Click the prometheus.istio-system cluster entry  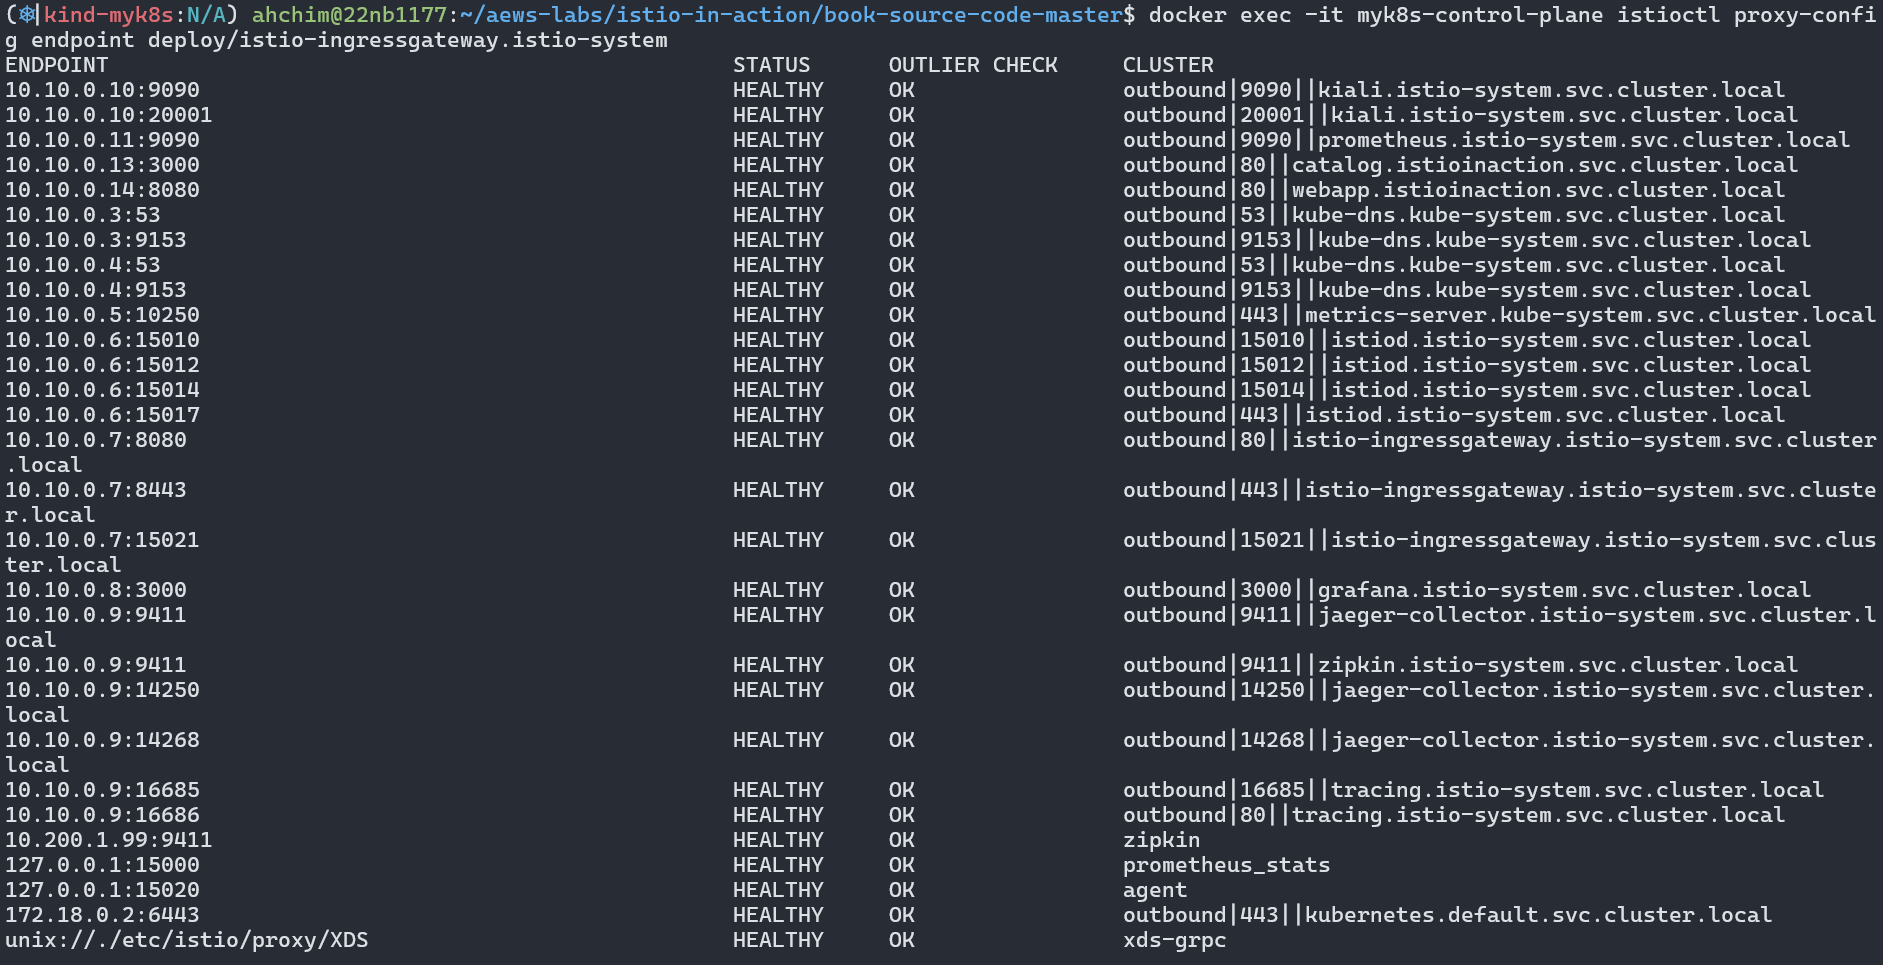1486,140
